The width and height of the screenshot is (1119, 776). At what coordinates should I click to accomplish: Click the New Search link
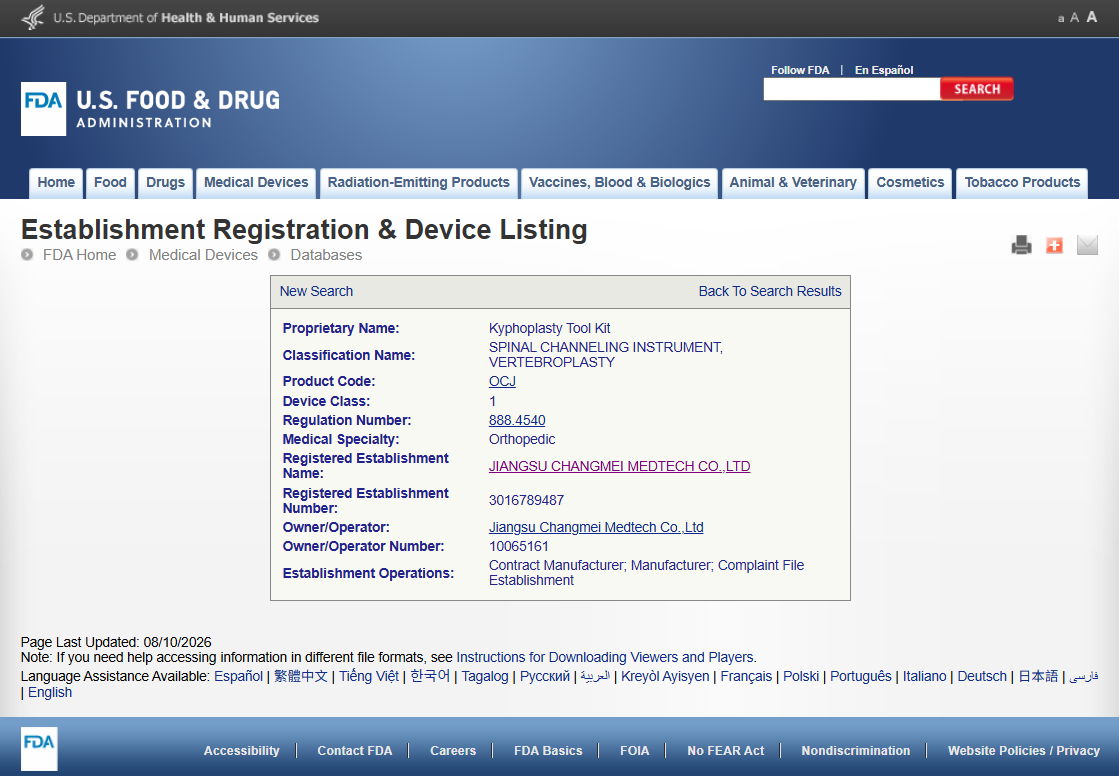(316, 291)
